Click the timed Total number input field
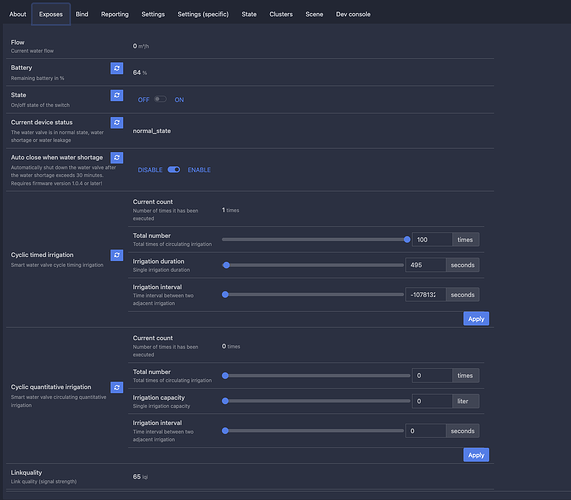This screenshot has width=571, height=500. 432,240
